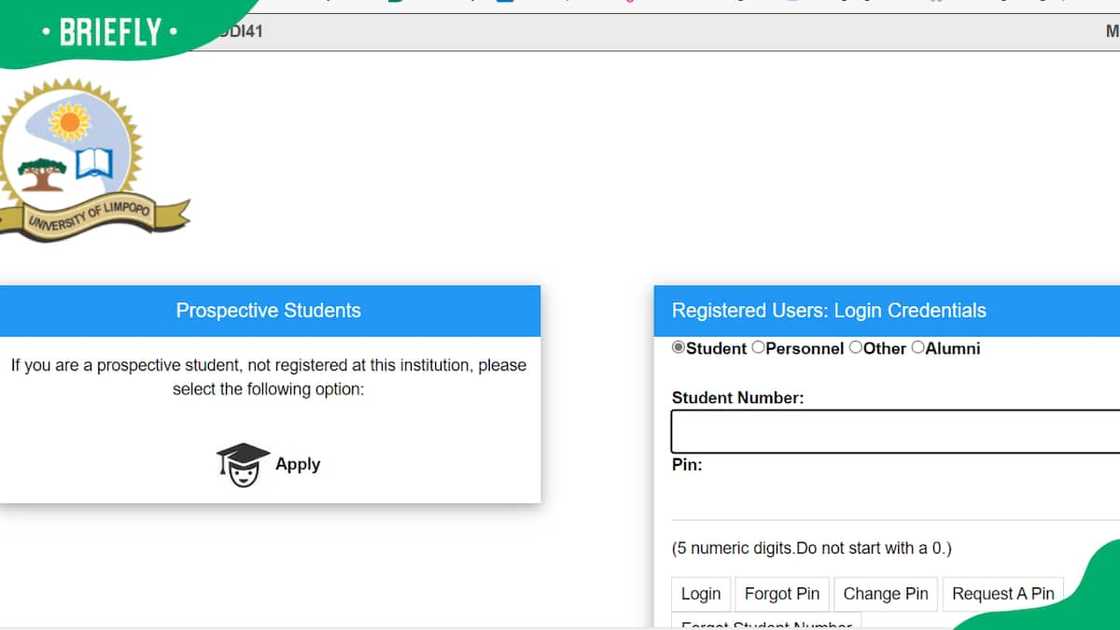Click the Request A Pin button
Image resolution: width=1120 pixels, height=630 pixels.
click(1002, 594)
